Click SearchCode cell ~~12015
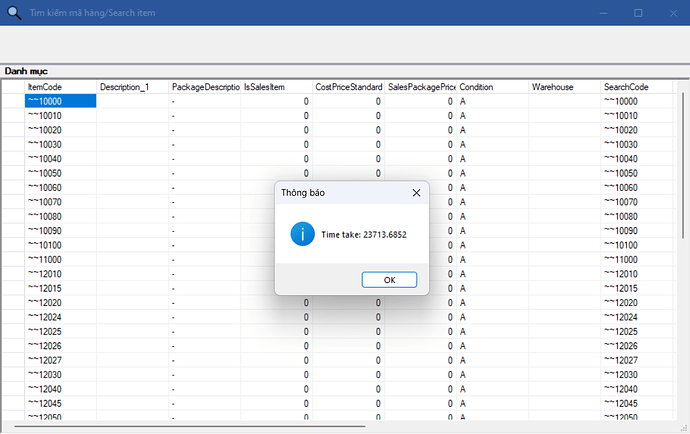690x434 pixels. tap(636, 288)
